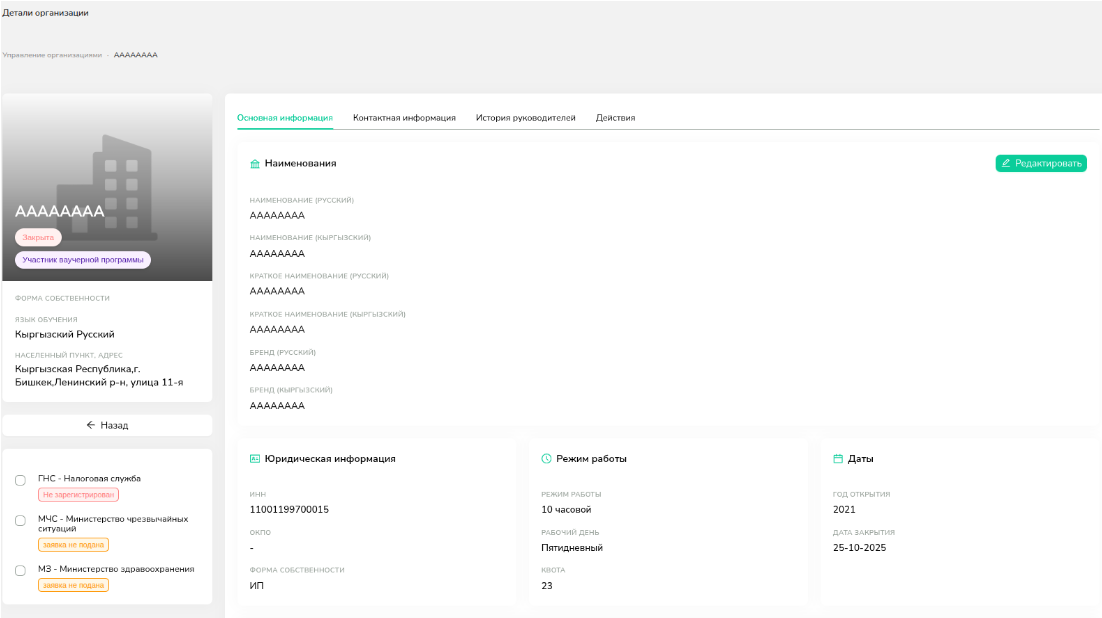
Task: Click the AAAAAAAA title on the organization card
Action: point(60,211)
